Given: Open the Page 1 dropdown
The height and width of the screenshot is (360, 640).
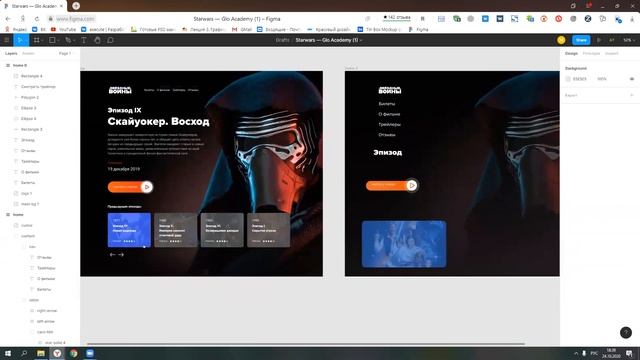Looking at the screenshot, I should (x=65, y=53).
